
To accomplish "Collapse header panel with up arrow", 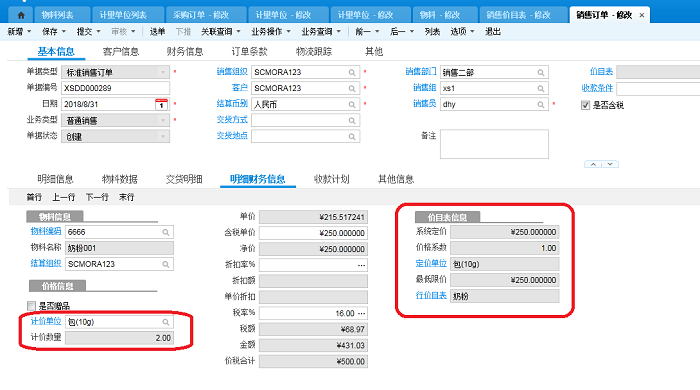I will coord(593,164).
